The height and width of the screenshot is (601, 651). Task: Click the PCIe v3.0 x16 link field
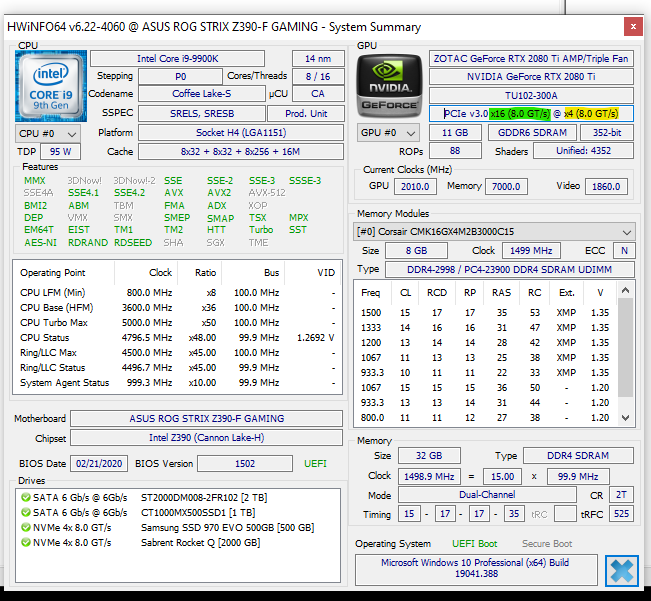click(x=531, y=113)
